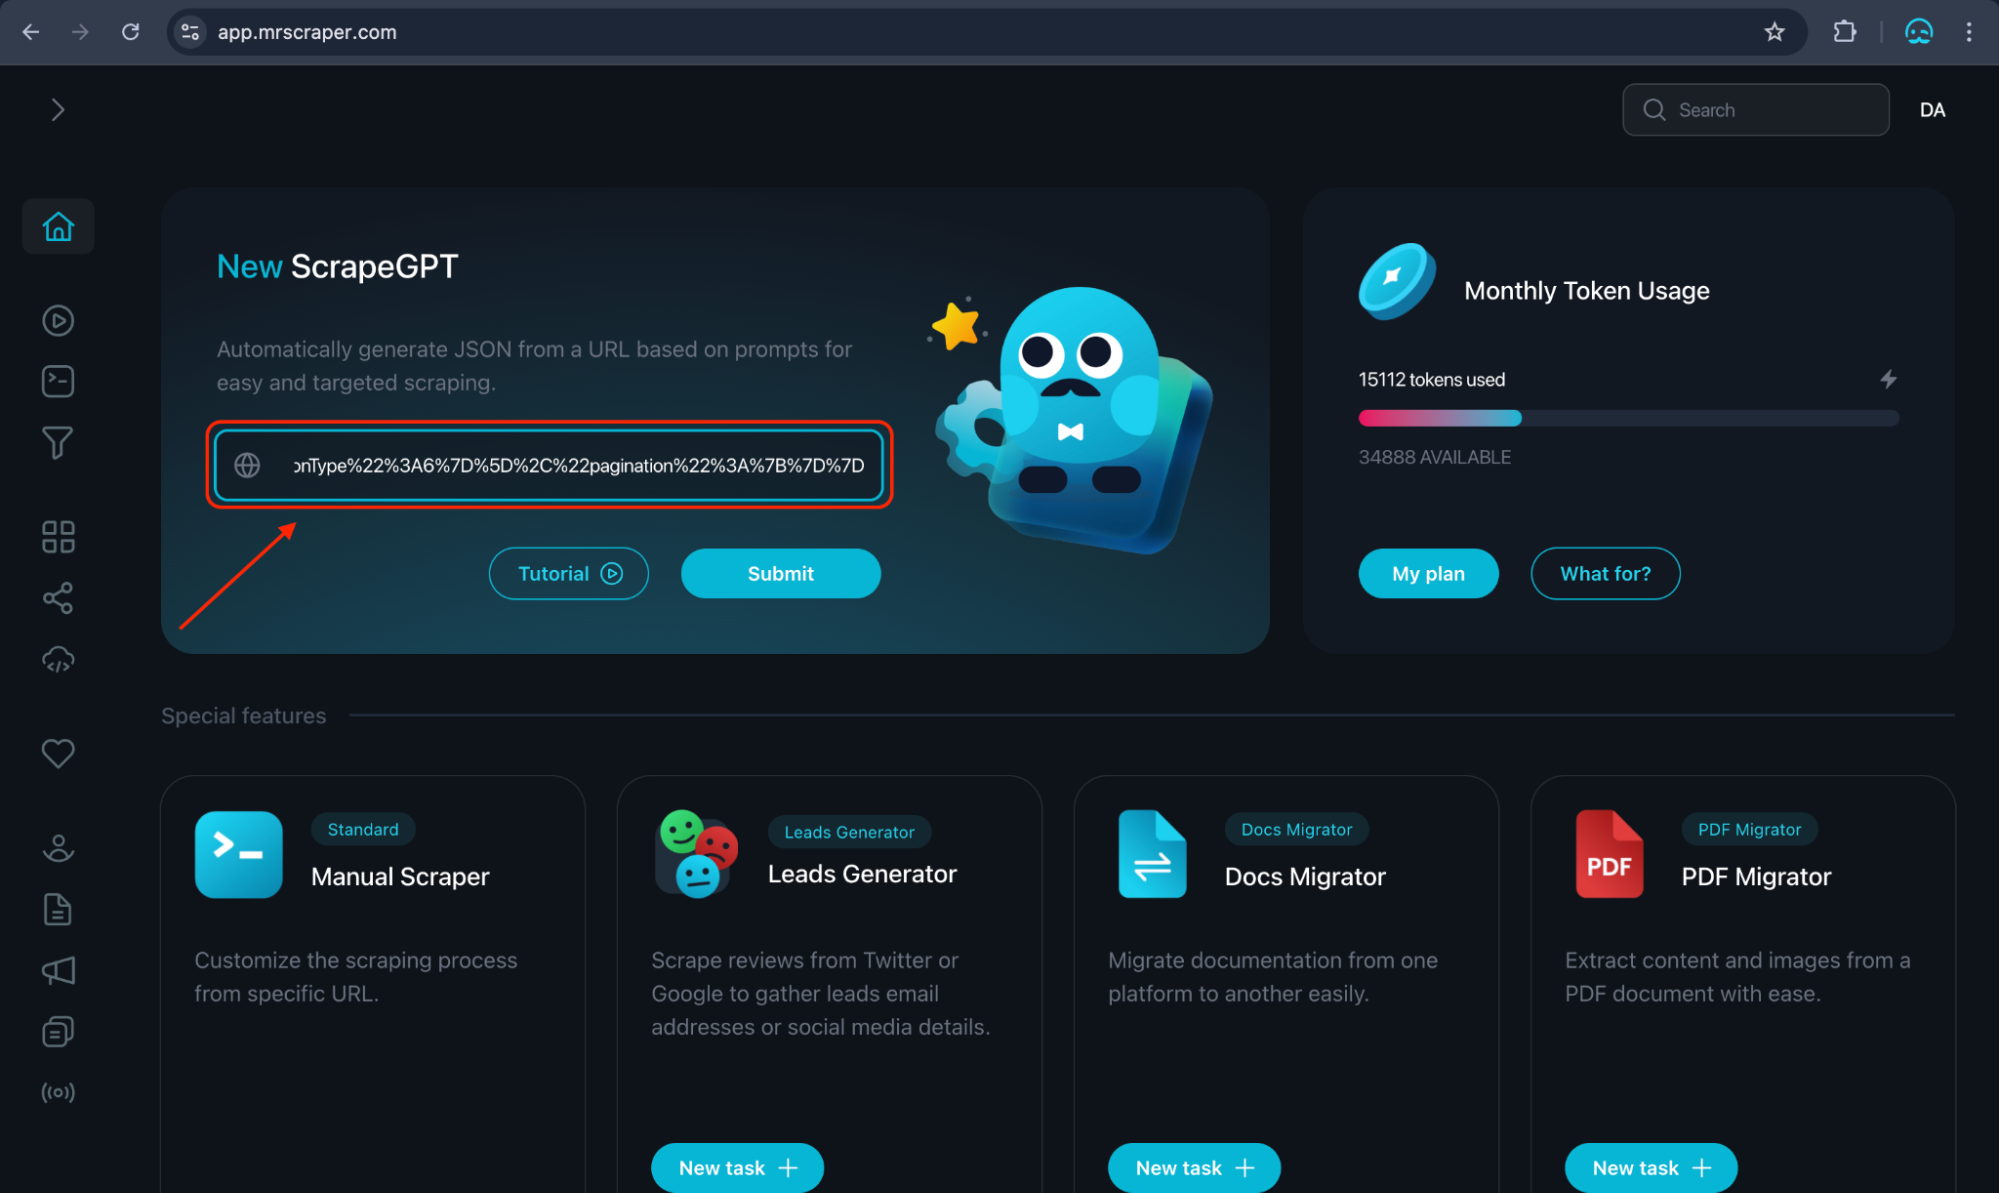Click the Submit button for ScrapeGPT
The image size is (1999, 1193).
[779, 572]
